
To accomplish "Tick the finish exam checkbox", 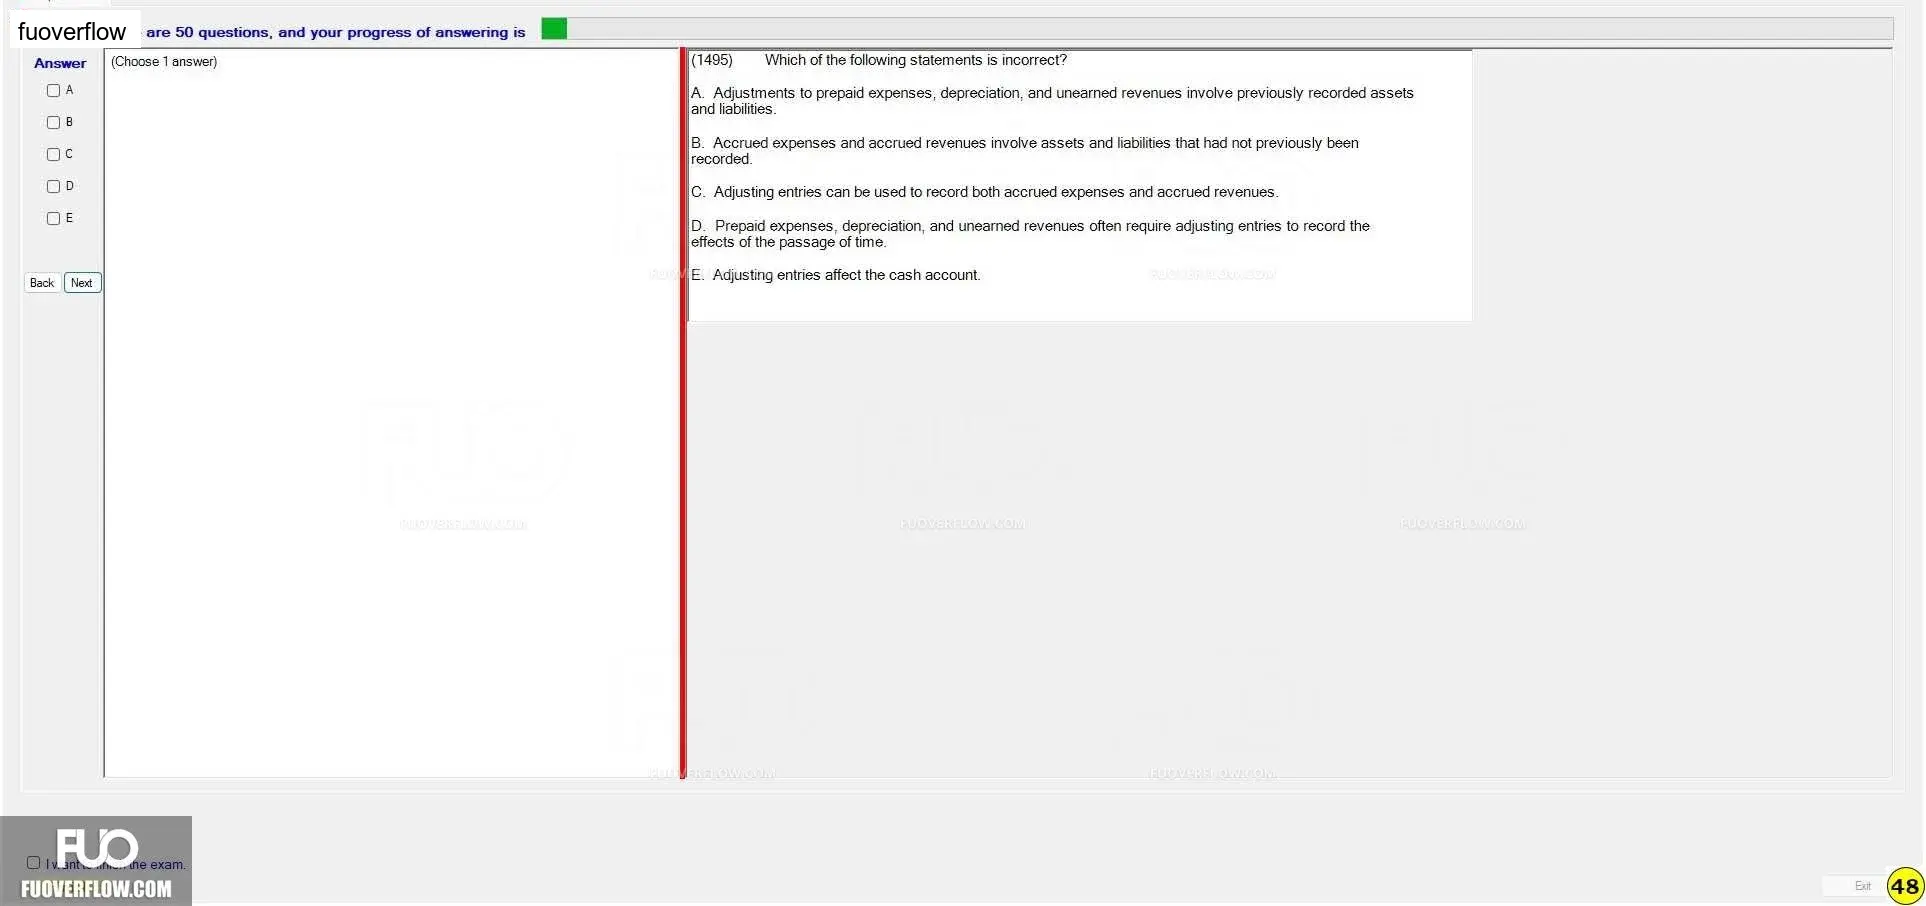I will tap(33, 862).
